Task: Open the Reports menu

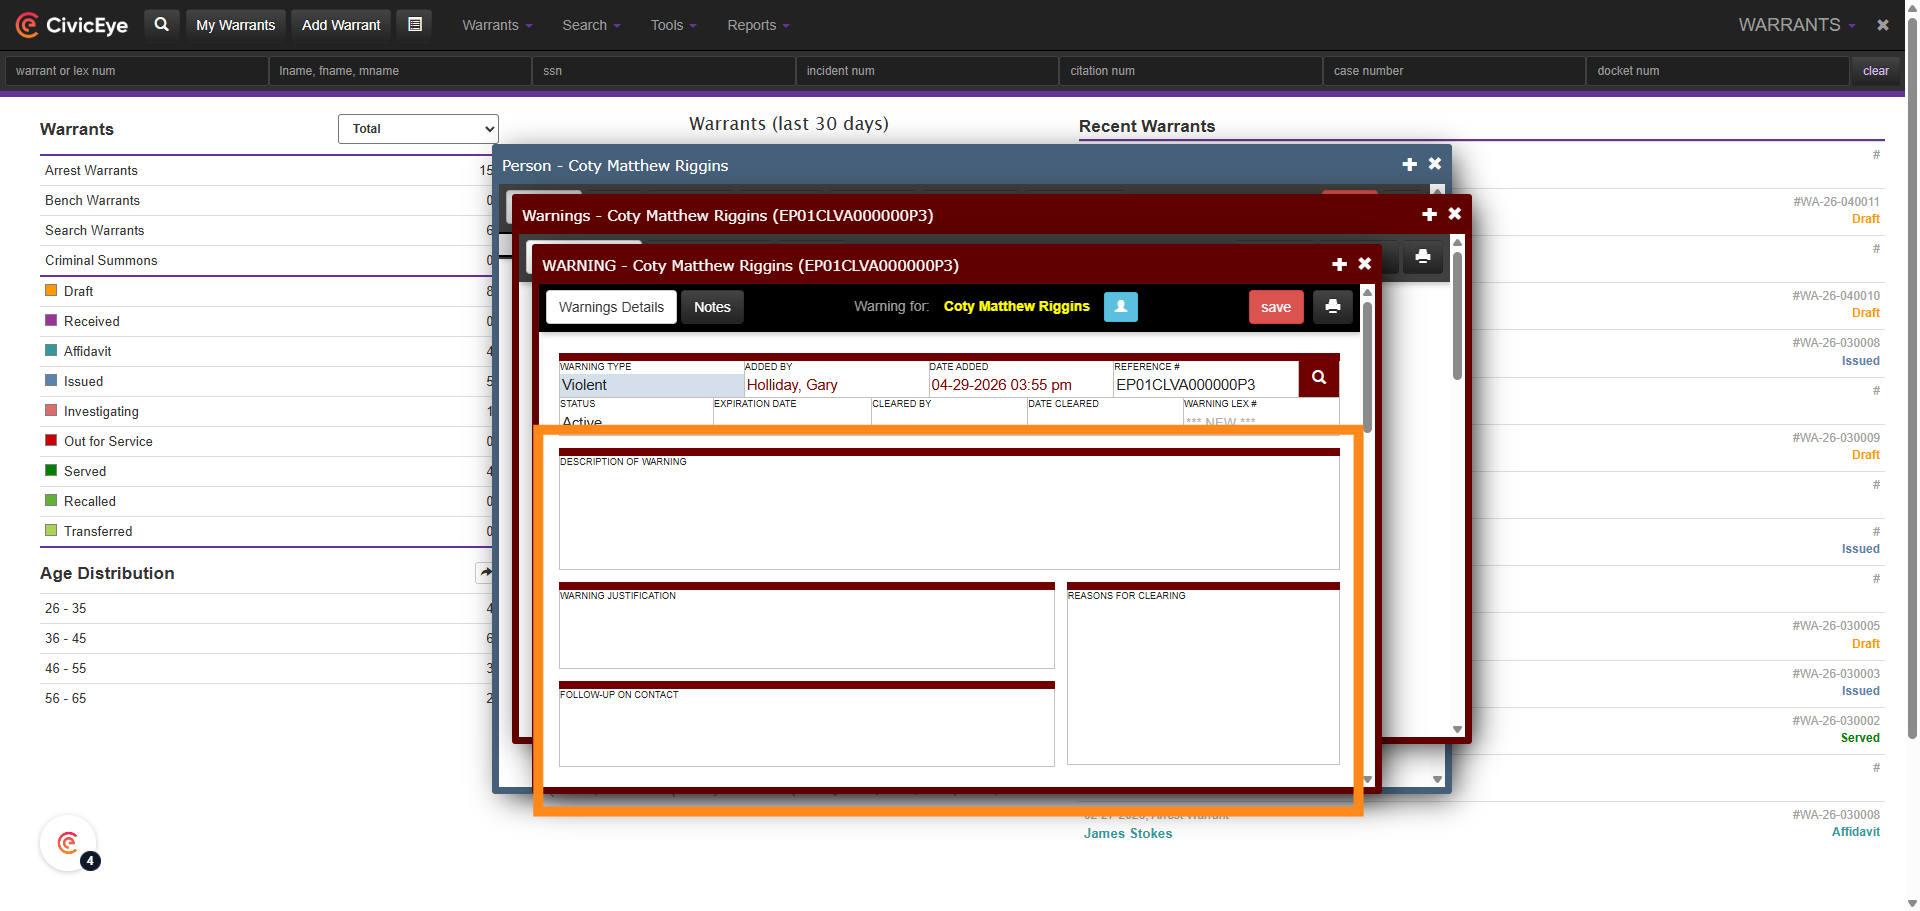Action: [x=758, y=25]
